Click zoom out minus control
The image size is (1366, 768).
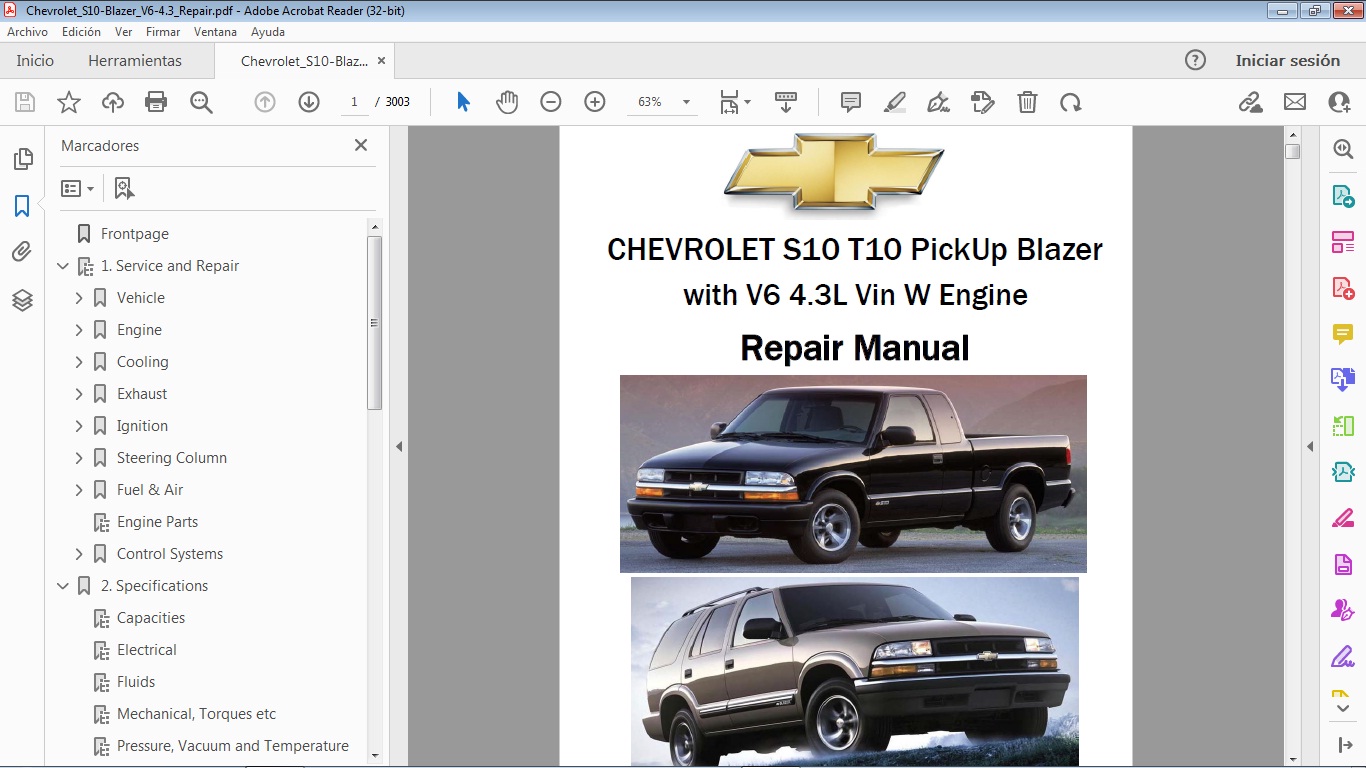[550, 101]
